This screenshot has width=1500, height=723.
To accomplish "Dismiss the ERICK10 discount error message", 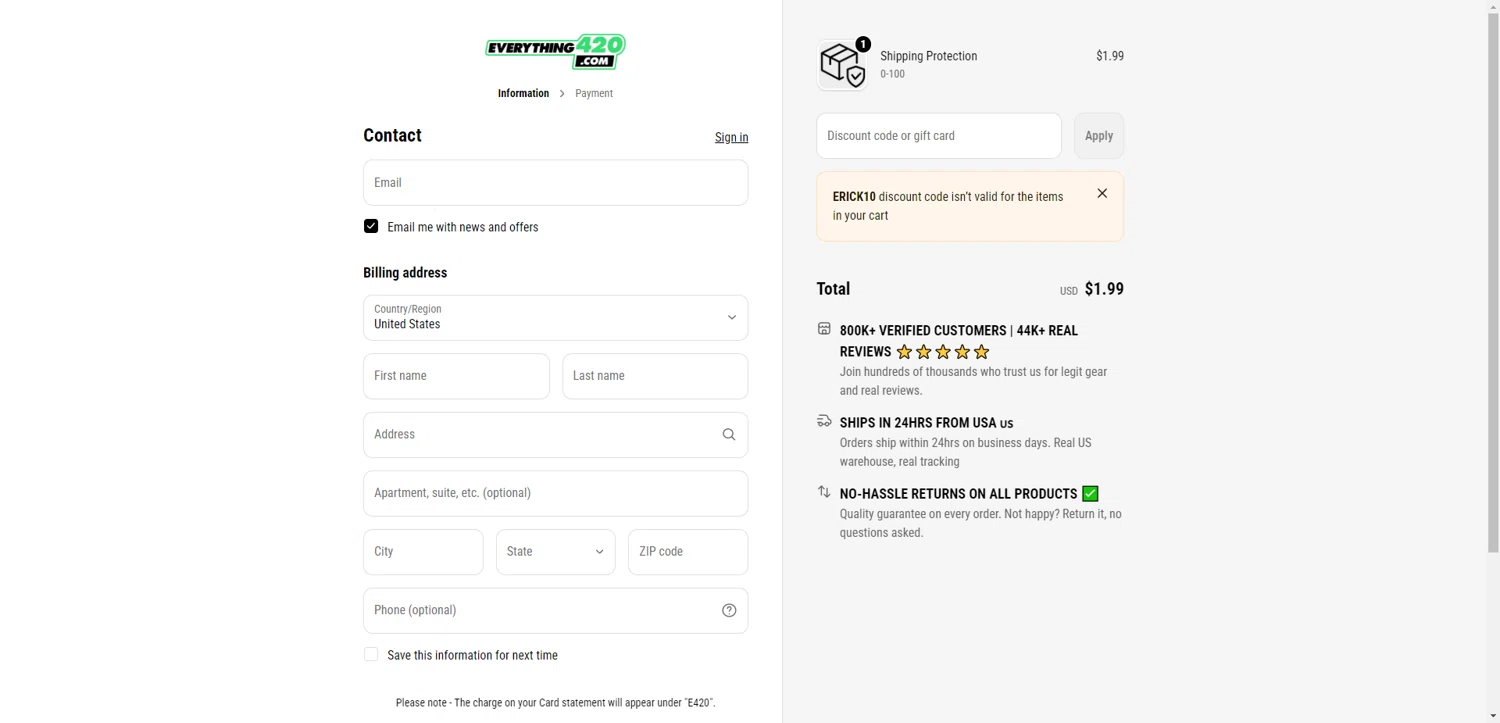I will tap(1102, 193).
